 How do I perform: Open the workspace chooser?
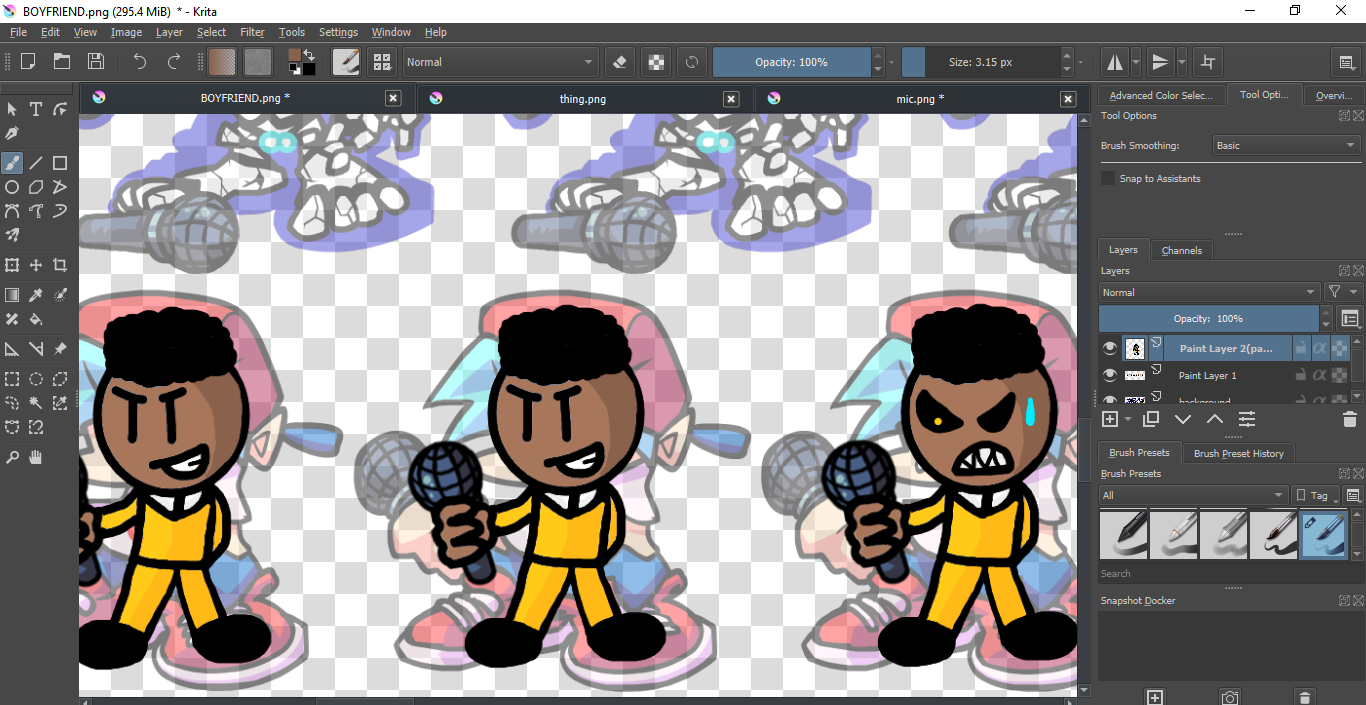1347,62
